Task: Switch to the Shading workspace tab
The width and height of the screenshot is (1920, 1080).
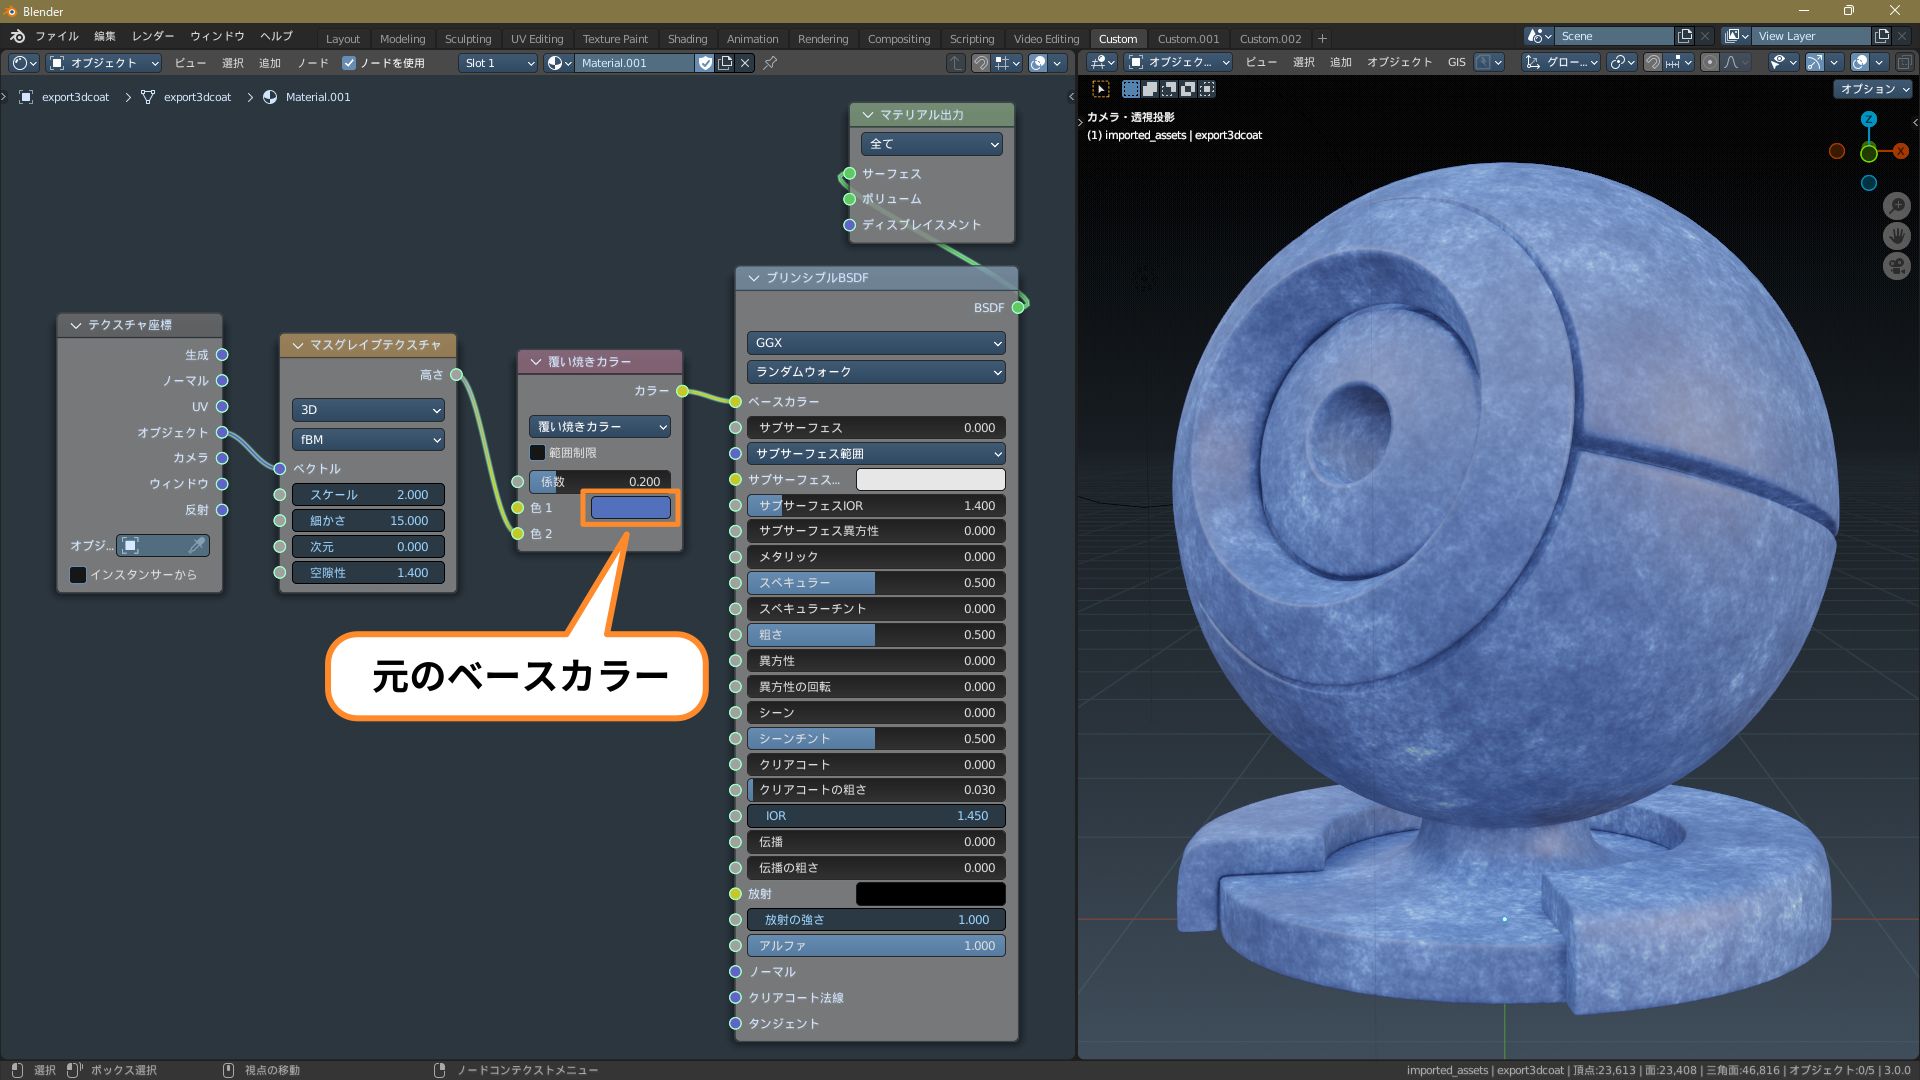Action: [687, 39]
